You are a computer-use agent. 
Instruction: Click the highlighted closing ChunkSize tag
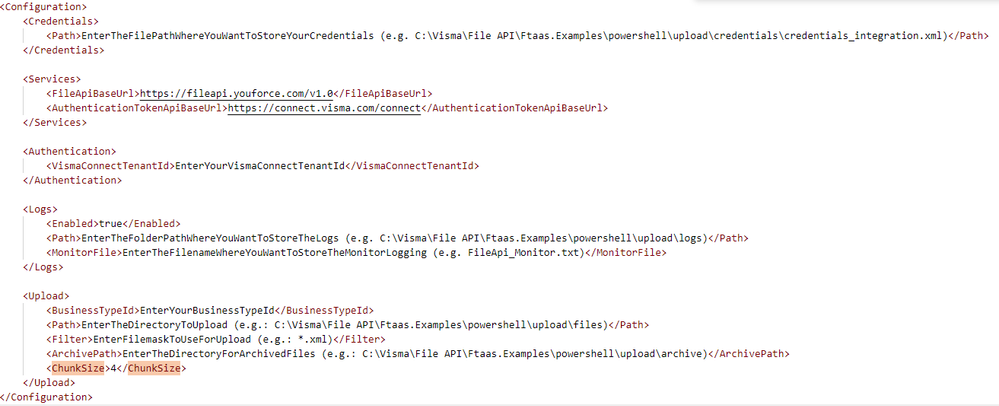[x=154, y=368]
